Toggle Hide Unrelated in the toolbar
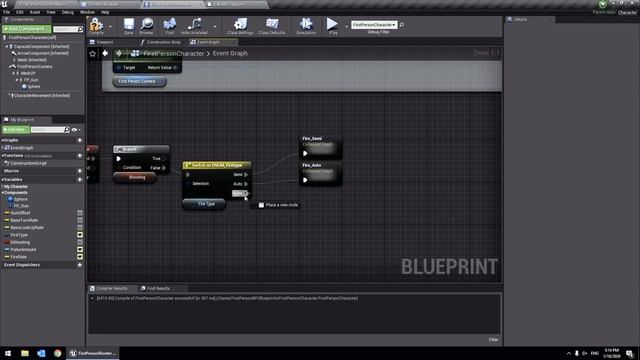640x360 pixels. click(x=194, y=26)
